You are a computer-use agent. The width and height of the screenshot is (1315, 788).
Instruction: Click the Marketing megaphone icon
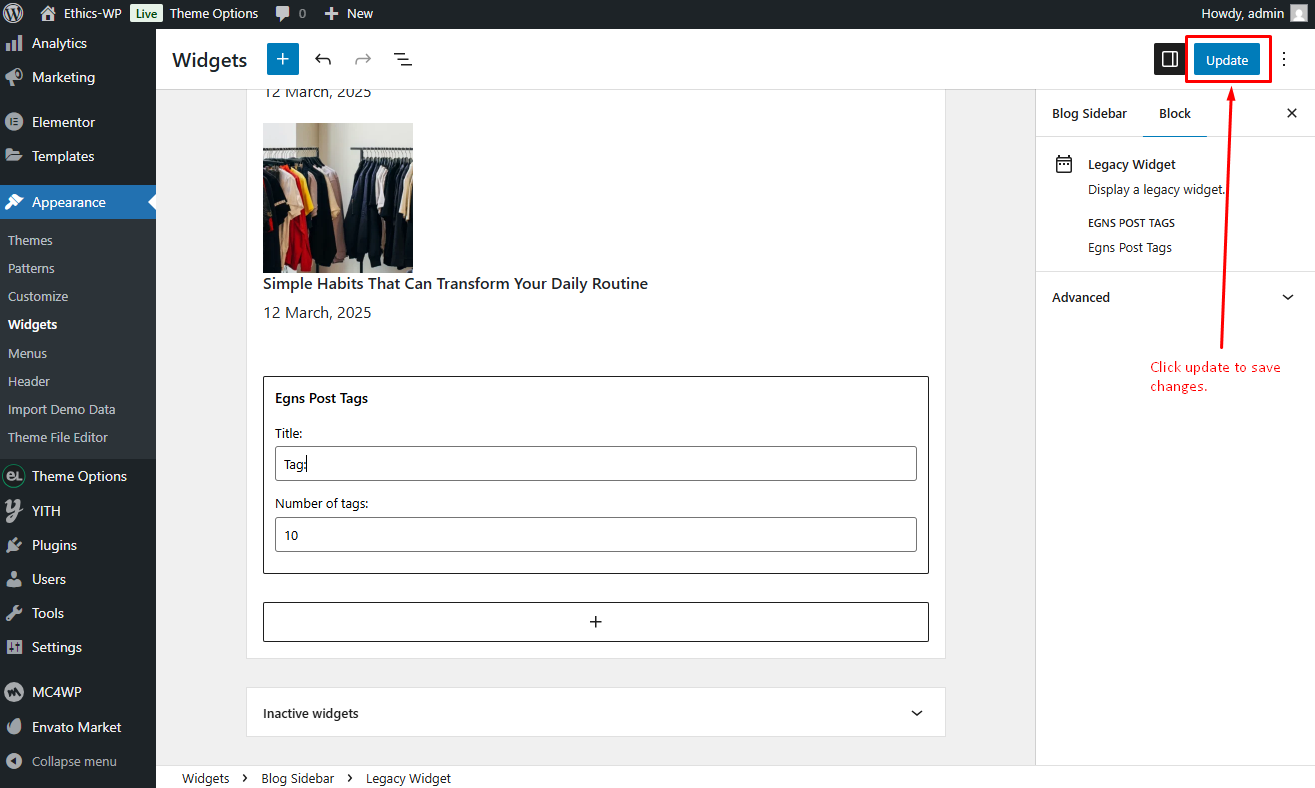pos(14,77)
